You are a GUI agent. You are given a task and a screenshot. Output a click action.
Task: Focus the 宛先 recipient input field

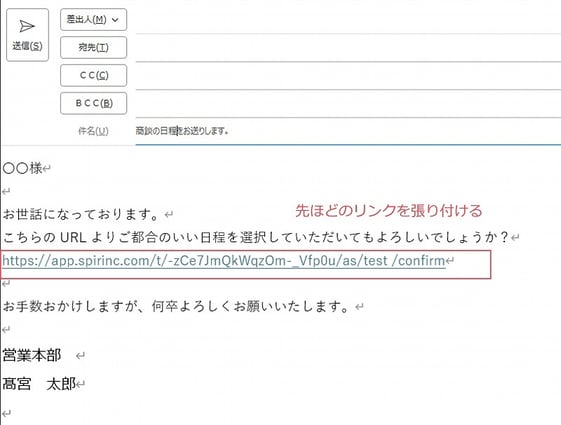coord(348,48)
